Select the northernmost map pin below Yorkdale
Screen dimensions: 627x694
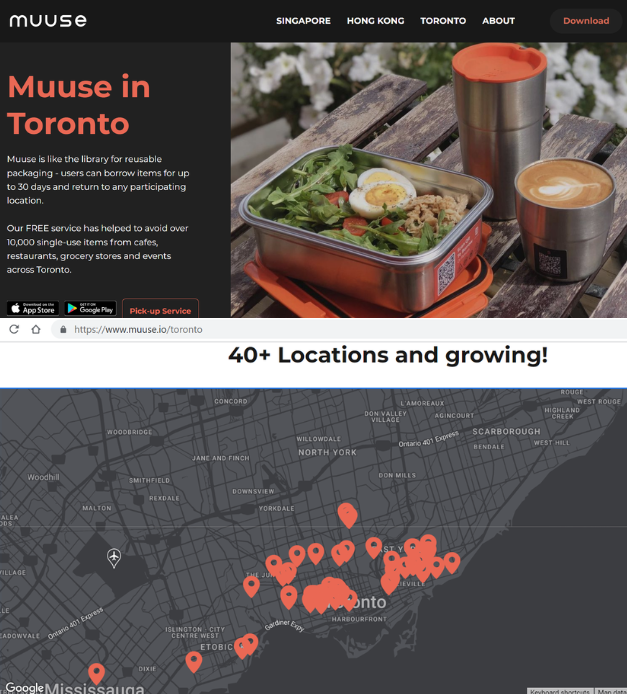[x=347, y=515]
